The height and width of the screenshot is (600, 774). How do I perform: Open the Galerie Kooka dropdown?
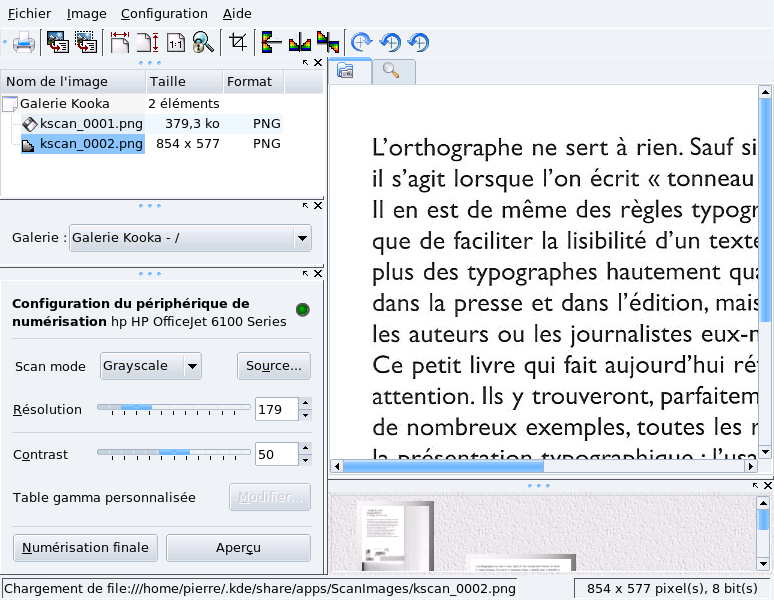click(190, 238)
